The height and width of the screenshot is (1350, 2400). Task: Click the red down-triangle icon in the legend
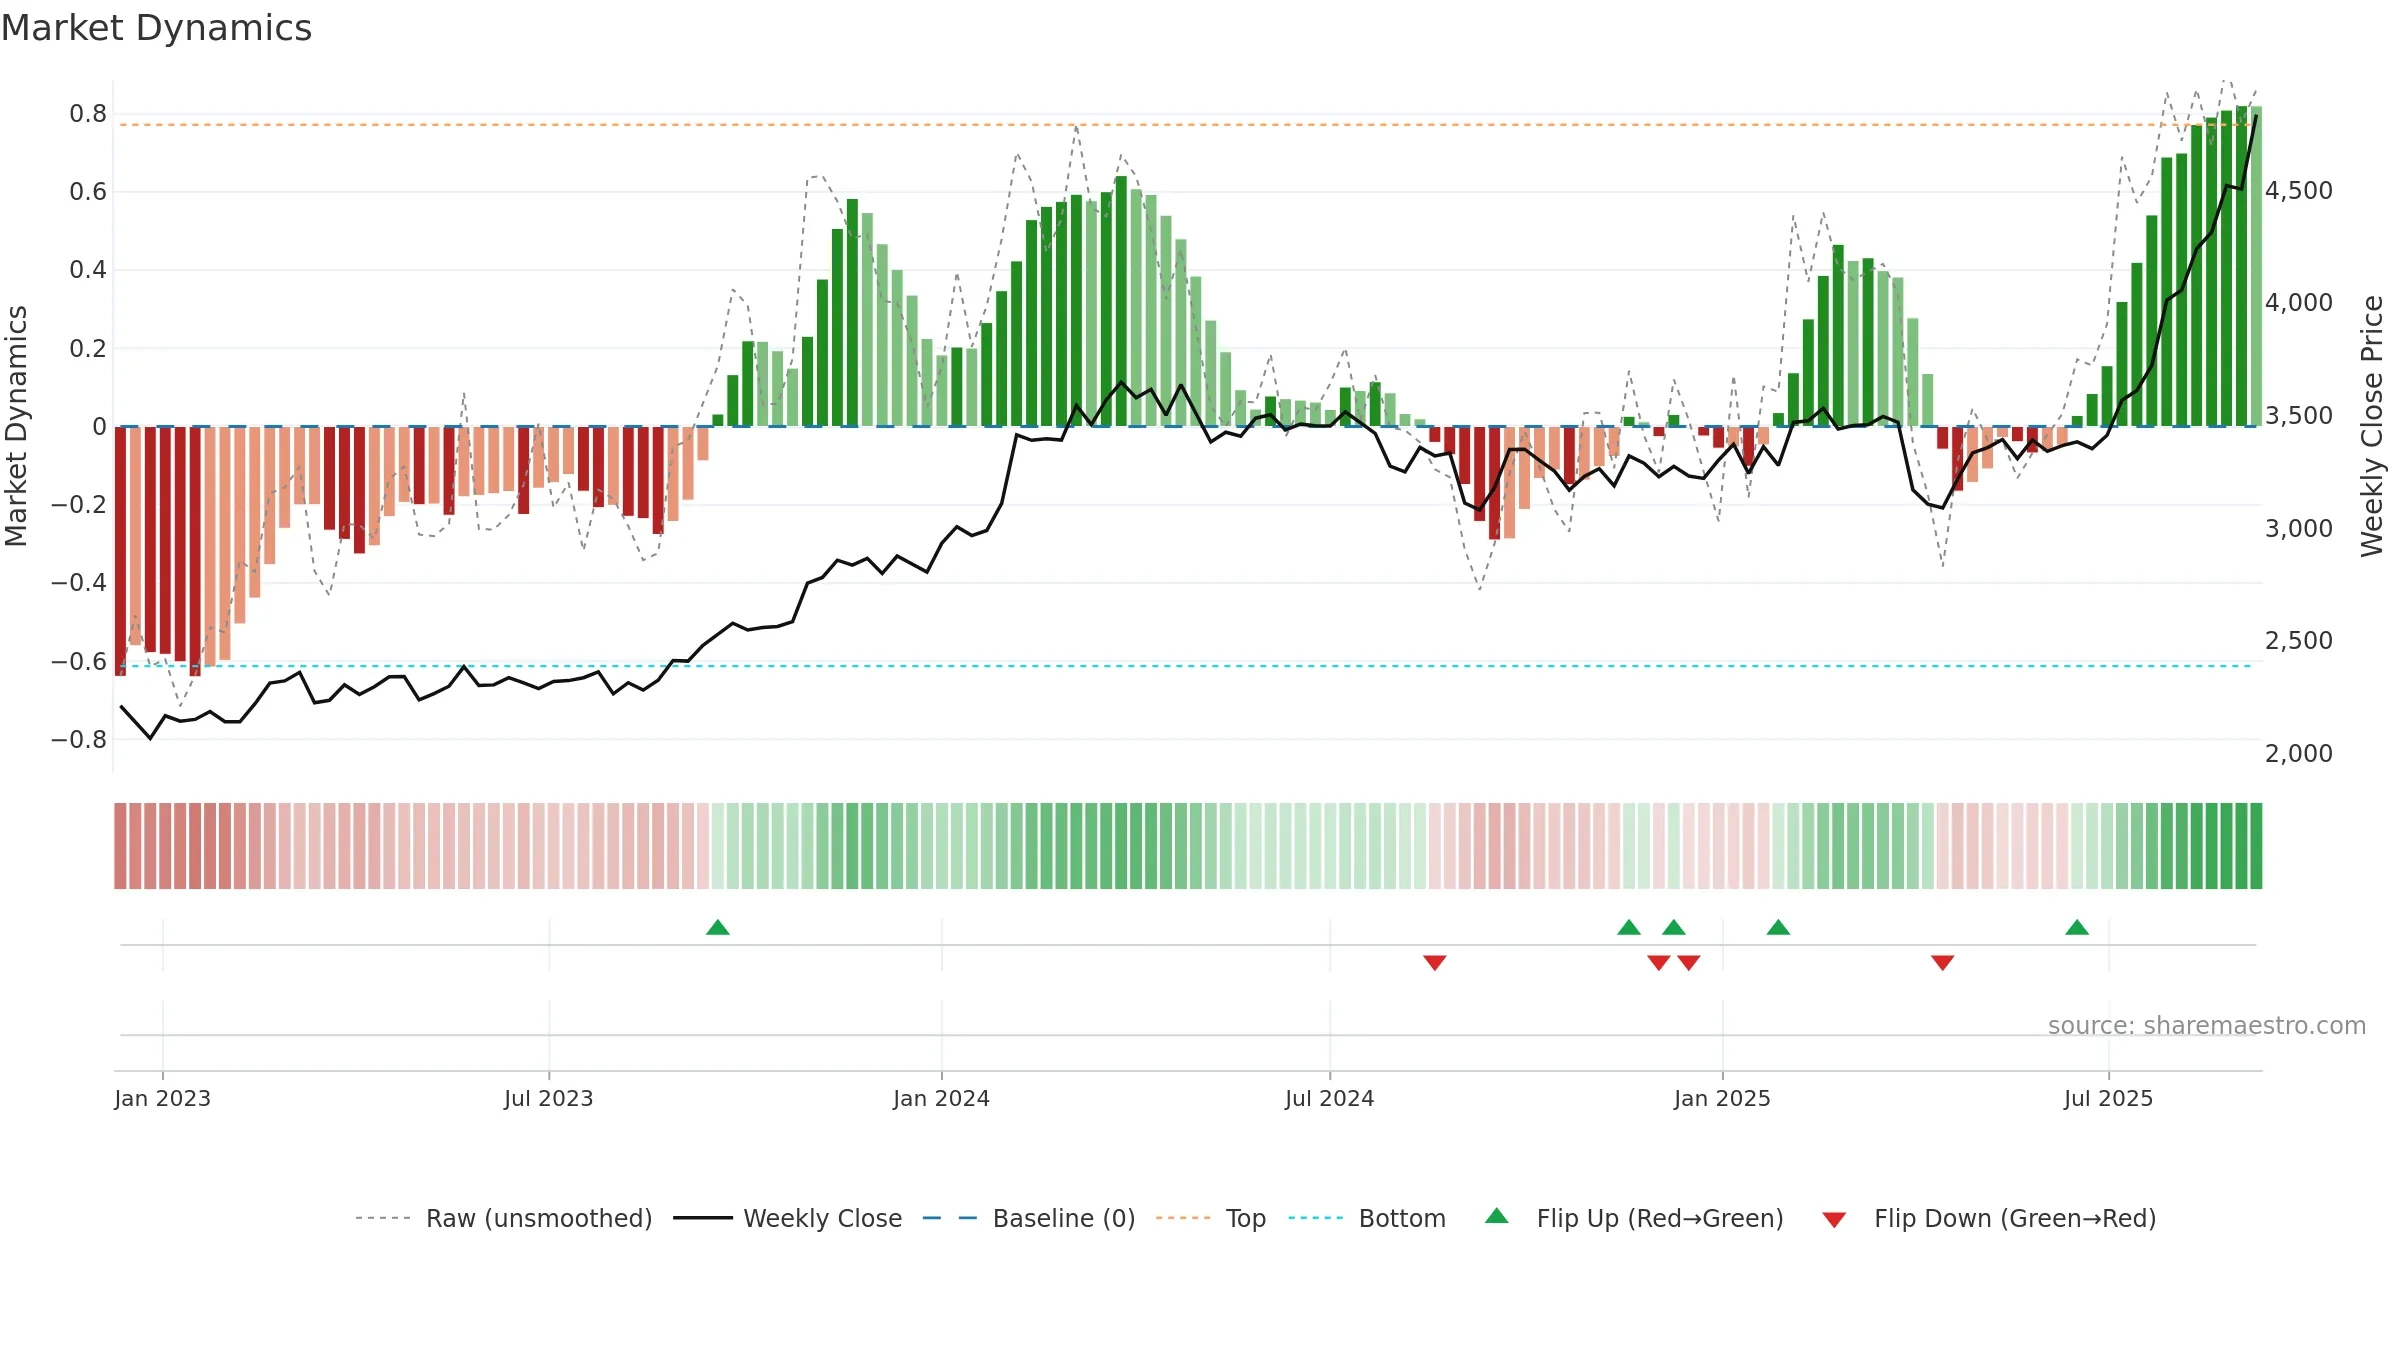pos(1834,1220)
